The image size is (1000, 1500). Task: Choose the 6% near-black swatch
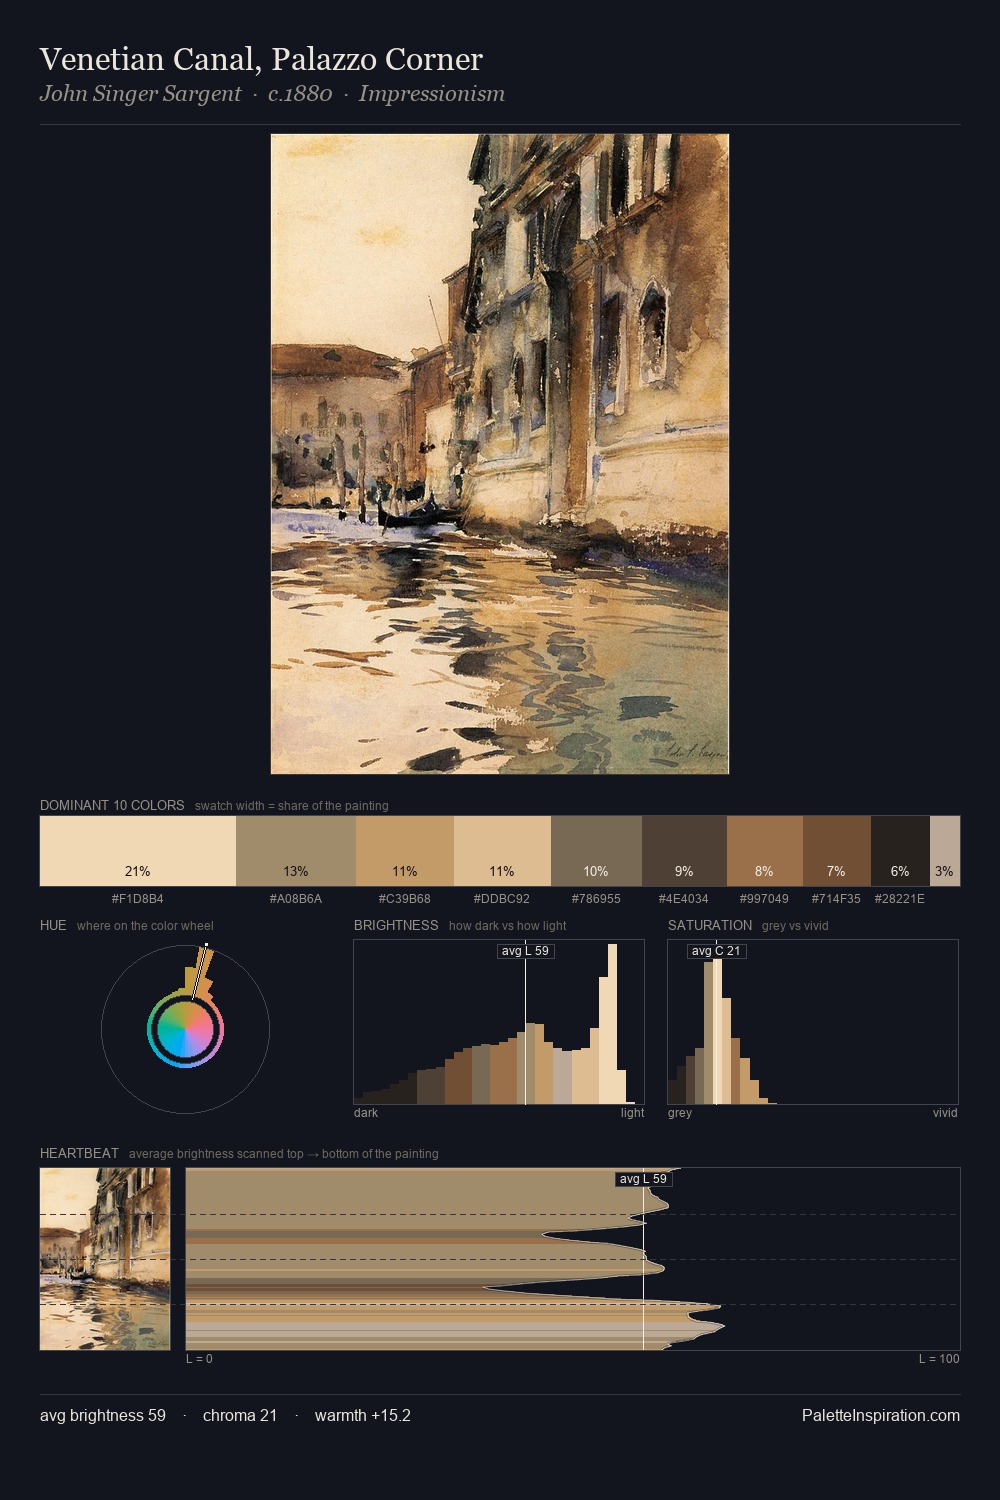point(900,851)
